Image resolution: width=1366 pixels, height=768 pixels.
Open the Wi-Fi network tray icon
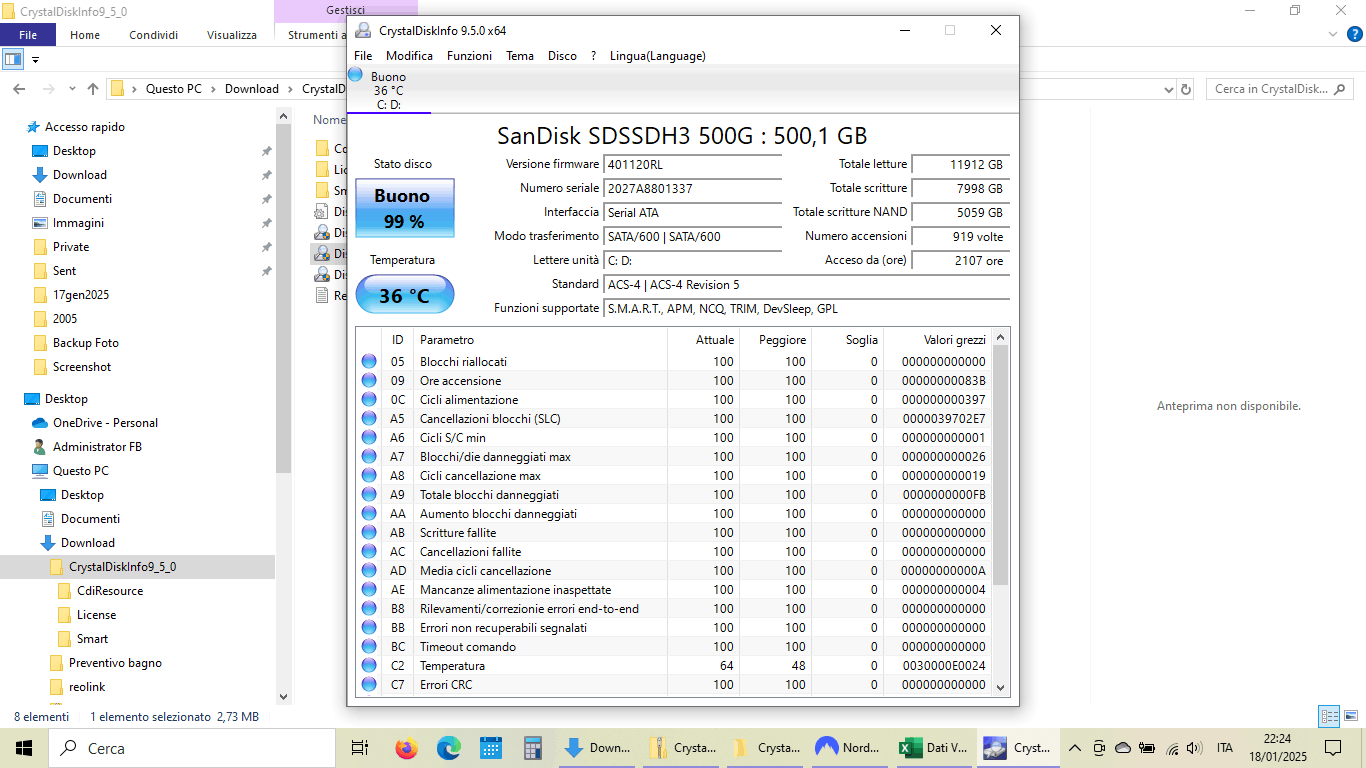coord(1171,748)
